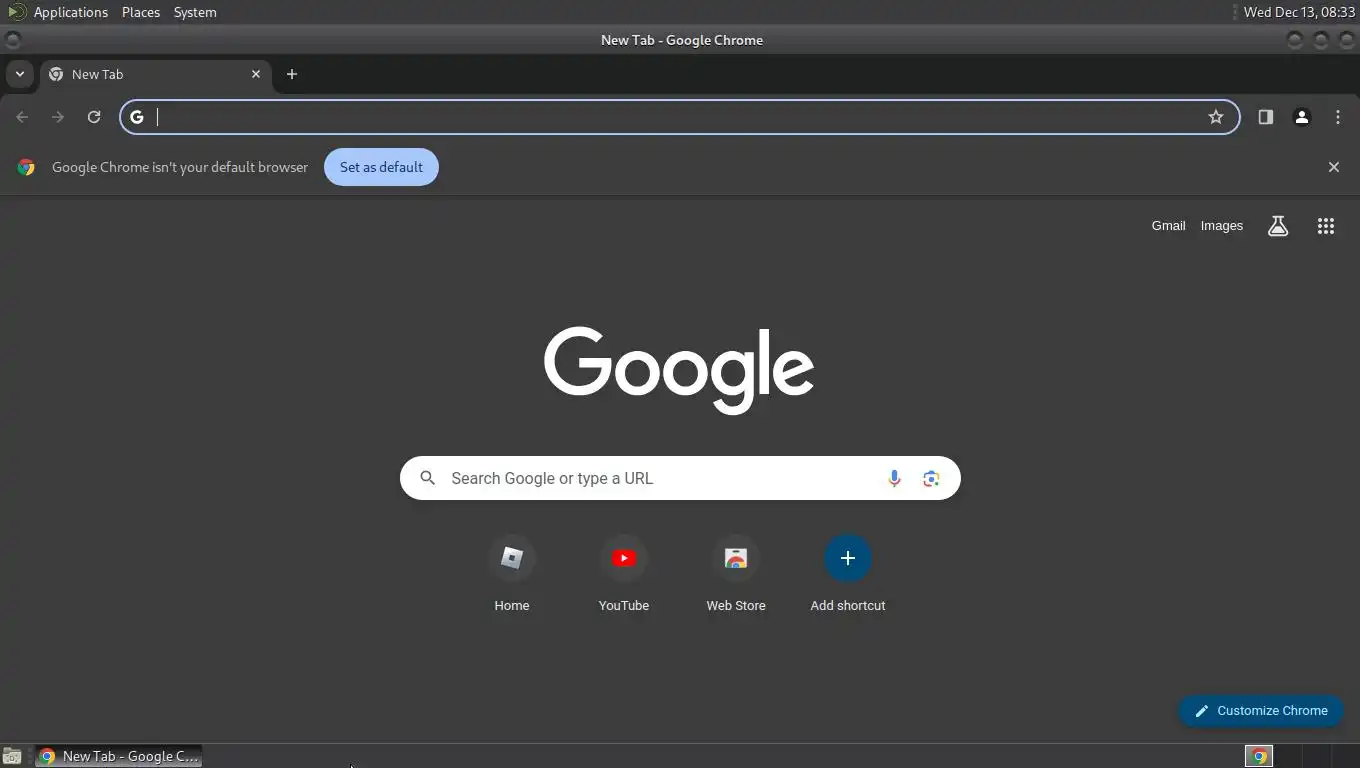1360x768 pixels.
Task: Open the profile avatar icon
Action: pos(1302,117)
